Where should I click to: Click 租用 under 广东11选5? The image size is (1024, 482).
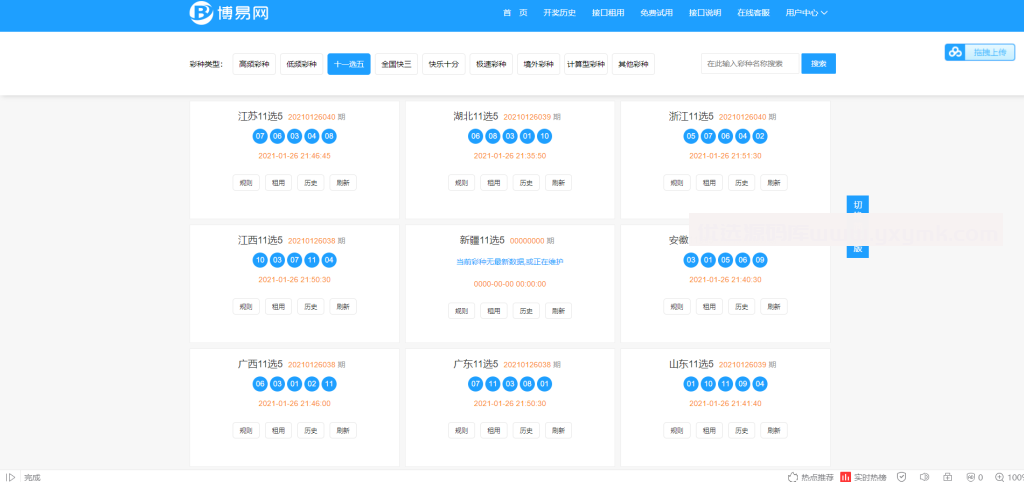(494, 431)
